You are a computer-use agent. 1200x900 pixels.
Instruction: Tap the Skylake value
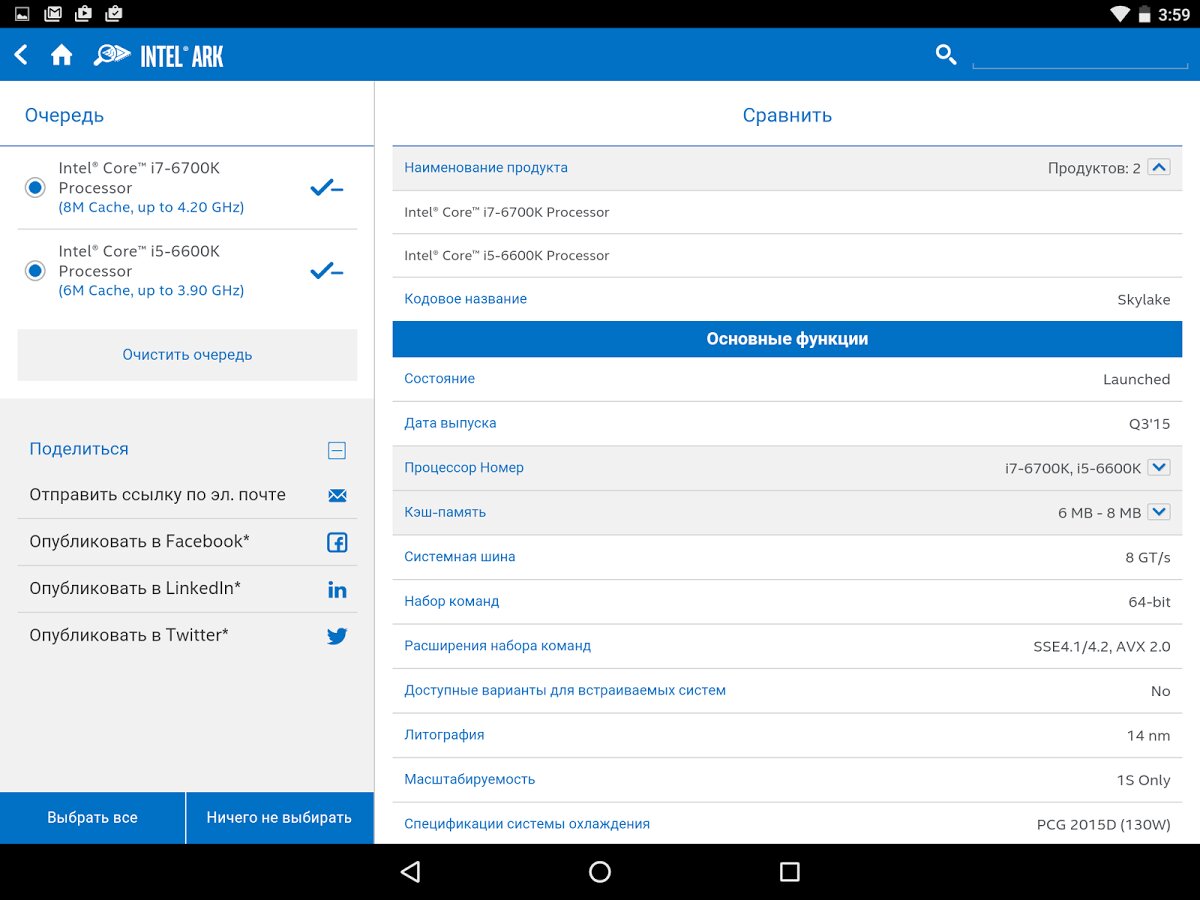click(1144, 300)
